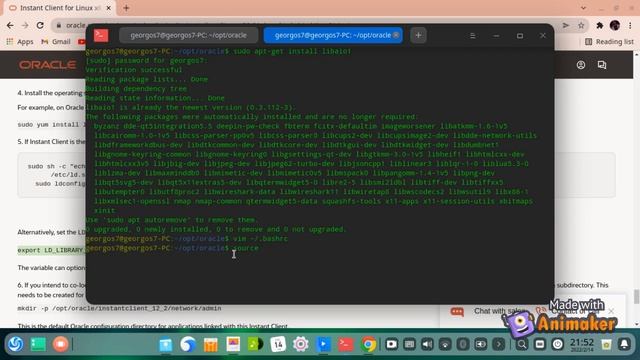Viewport: 640px width, 360px height.
Task: Open the network settings tray icon
Action: coord(445,344)
